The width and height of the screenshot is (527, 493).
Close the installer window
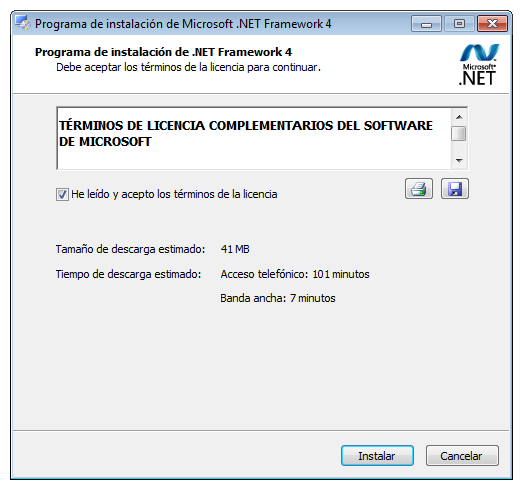[x=492, y=24]
